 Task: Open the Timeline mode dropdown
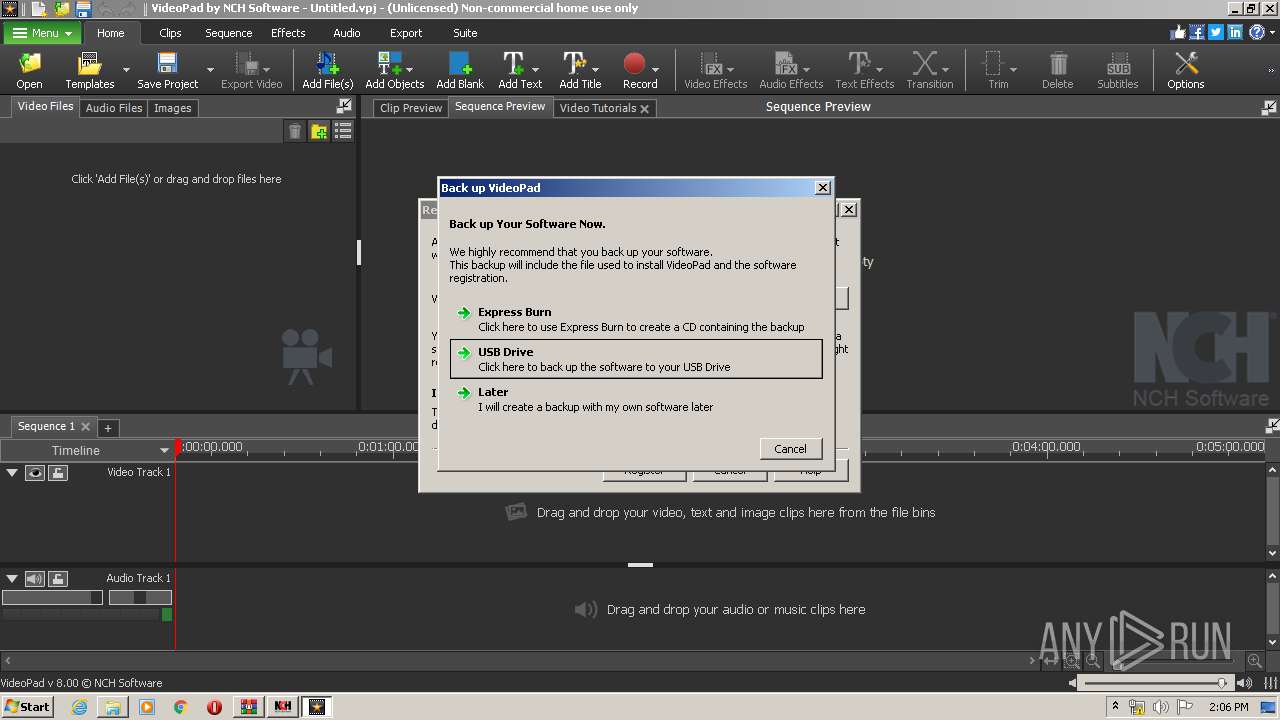pyautogui.click(x=87, y=450)
